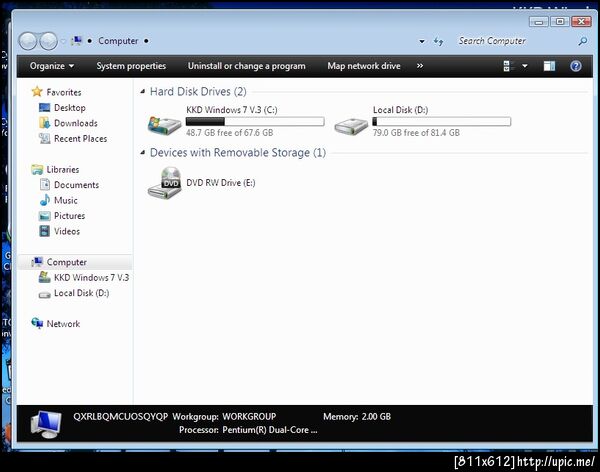Click 48.7 GB free of 67.6 GB text
This screenshot has width=600, height=472.
[230, 133]
